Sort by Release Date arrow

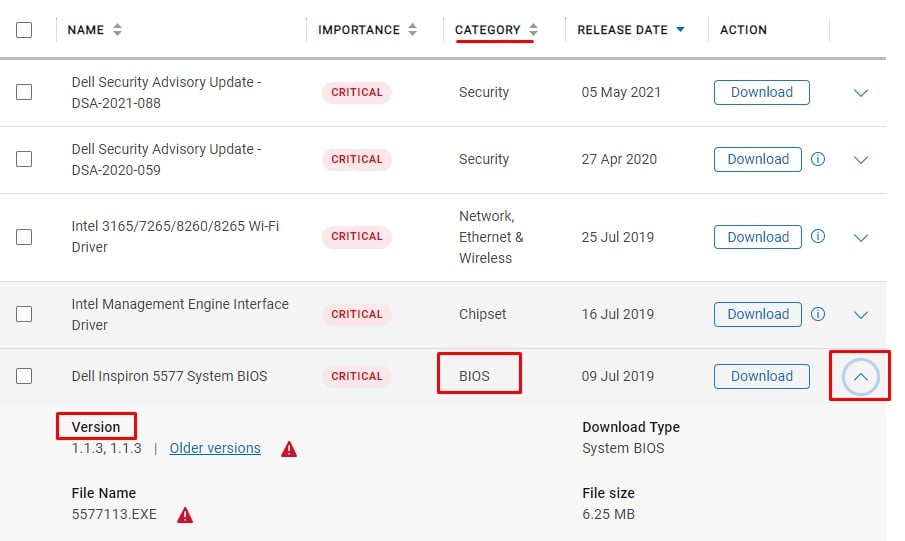point(681,30)
